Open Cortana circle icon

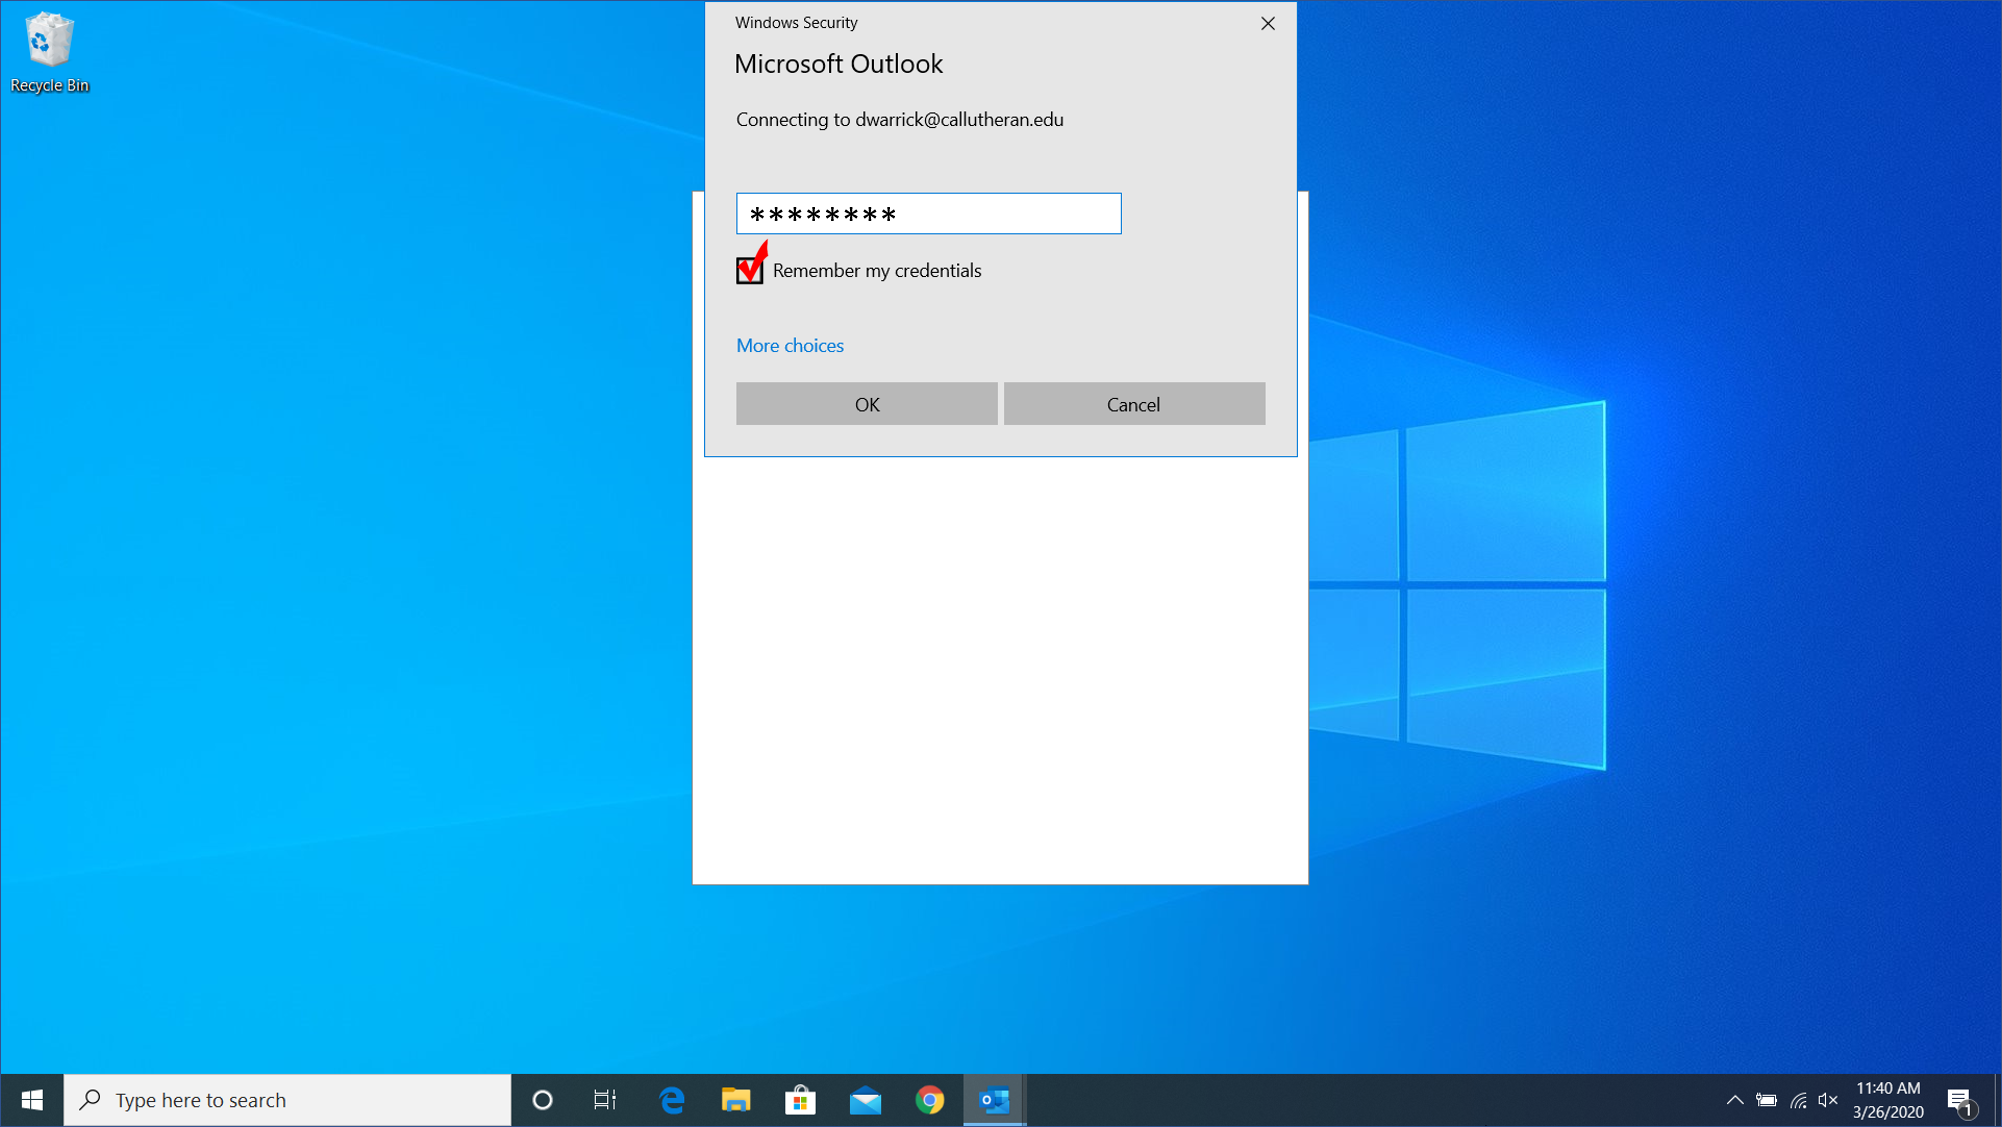[x=542, y=1100]
